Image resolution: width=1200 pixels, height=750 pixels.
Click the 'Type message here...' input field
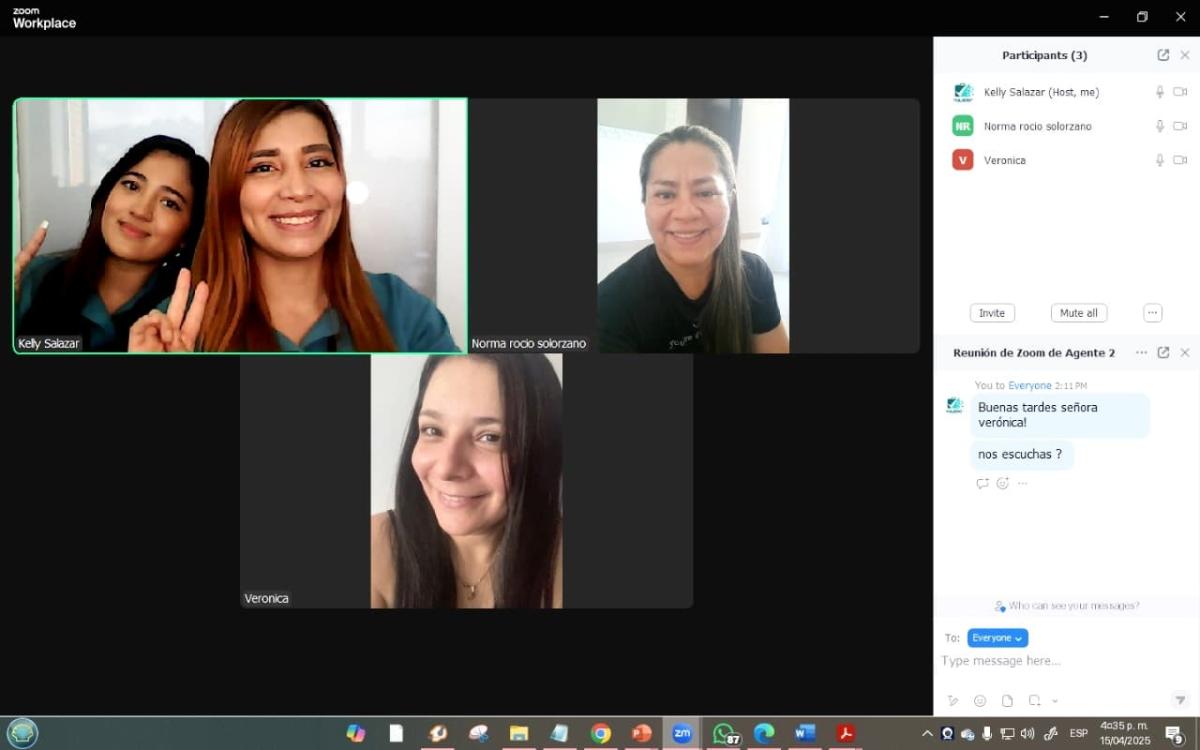pos(1060,661)
